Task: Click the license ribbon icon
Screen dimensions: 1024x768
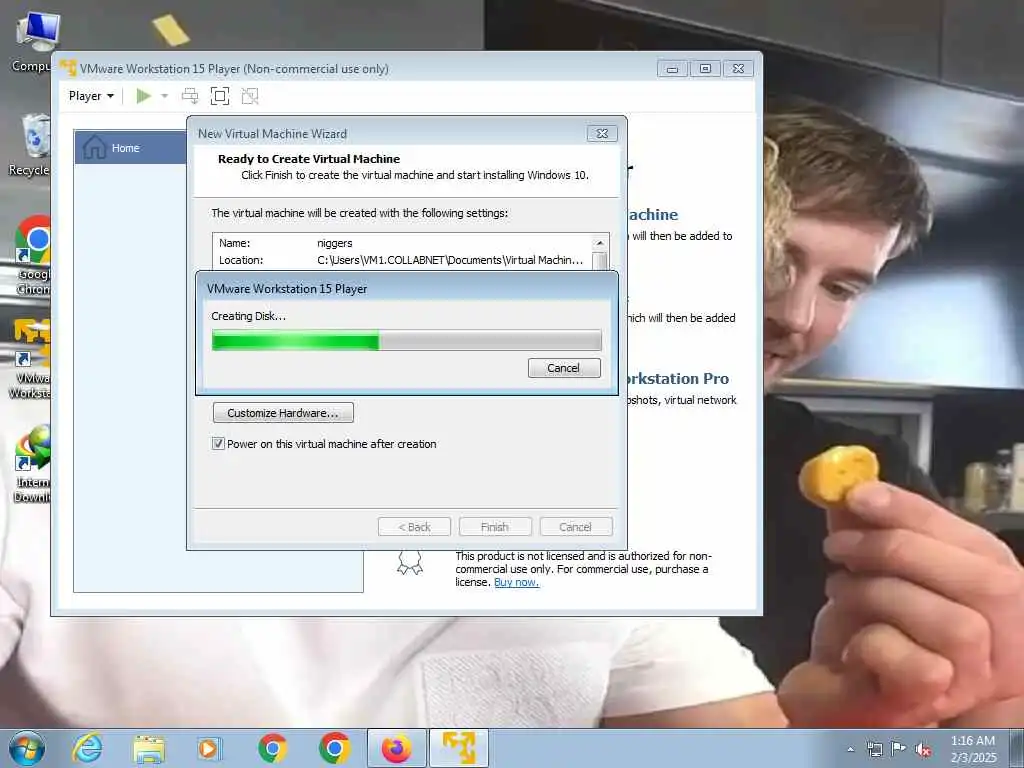Action: pos(410,562)
